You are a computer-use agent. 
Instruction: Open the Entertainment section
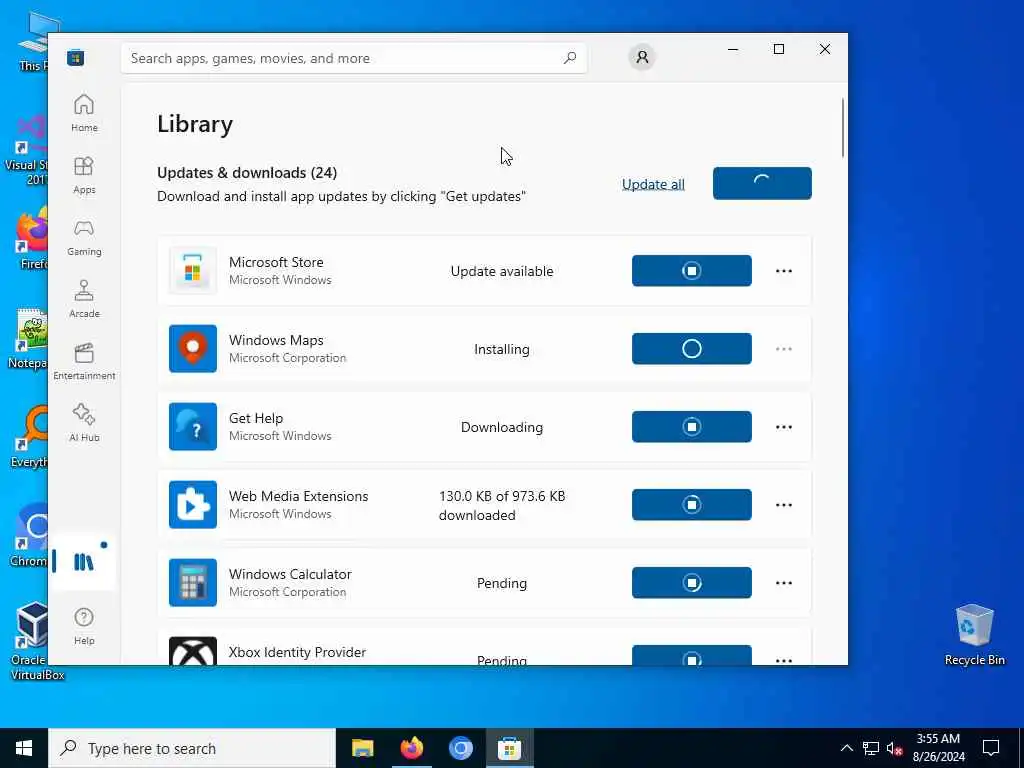[x=84, y=361]
